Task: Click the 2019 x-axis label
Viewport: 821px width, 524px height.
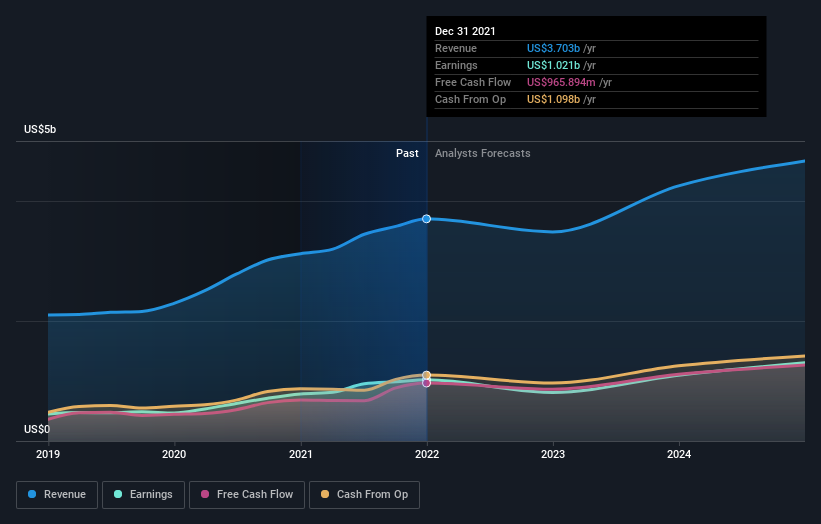Action: (x=48, y=454)
